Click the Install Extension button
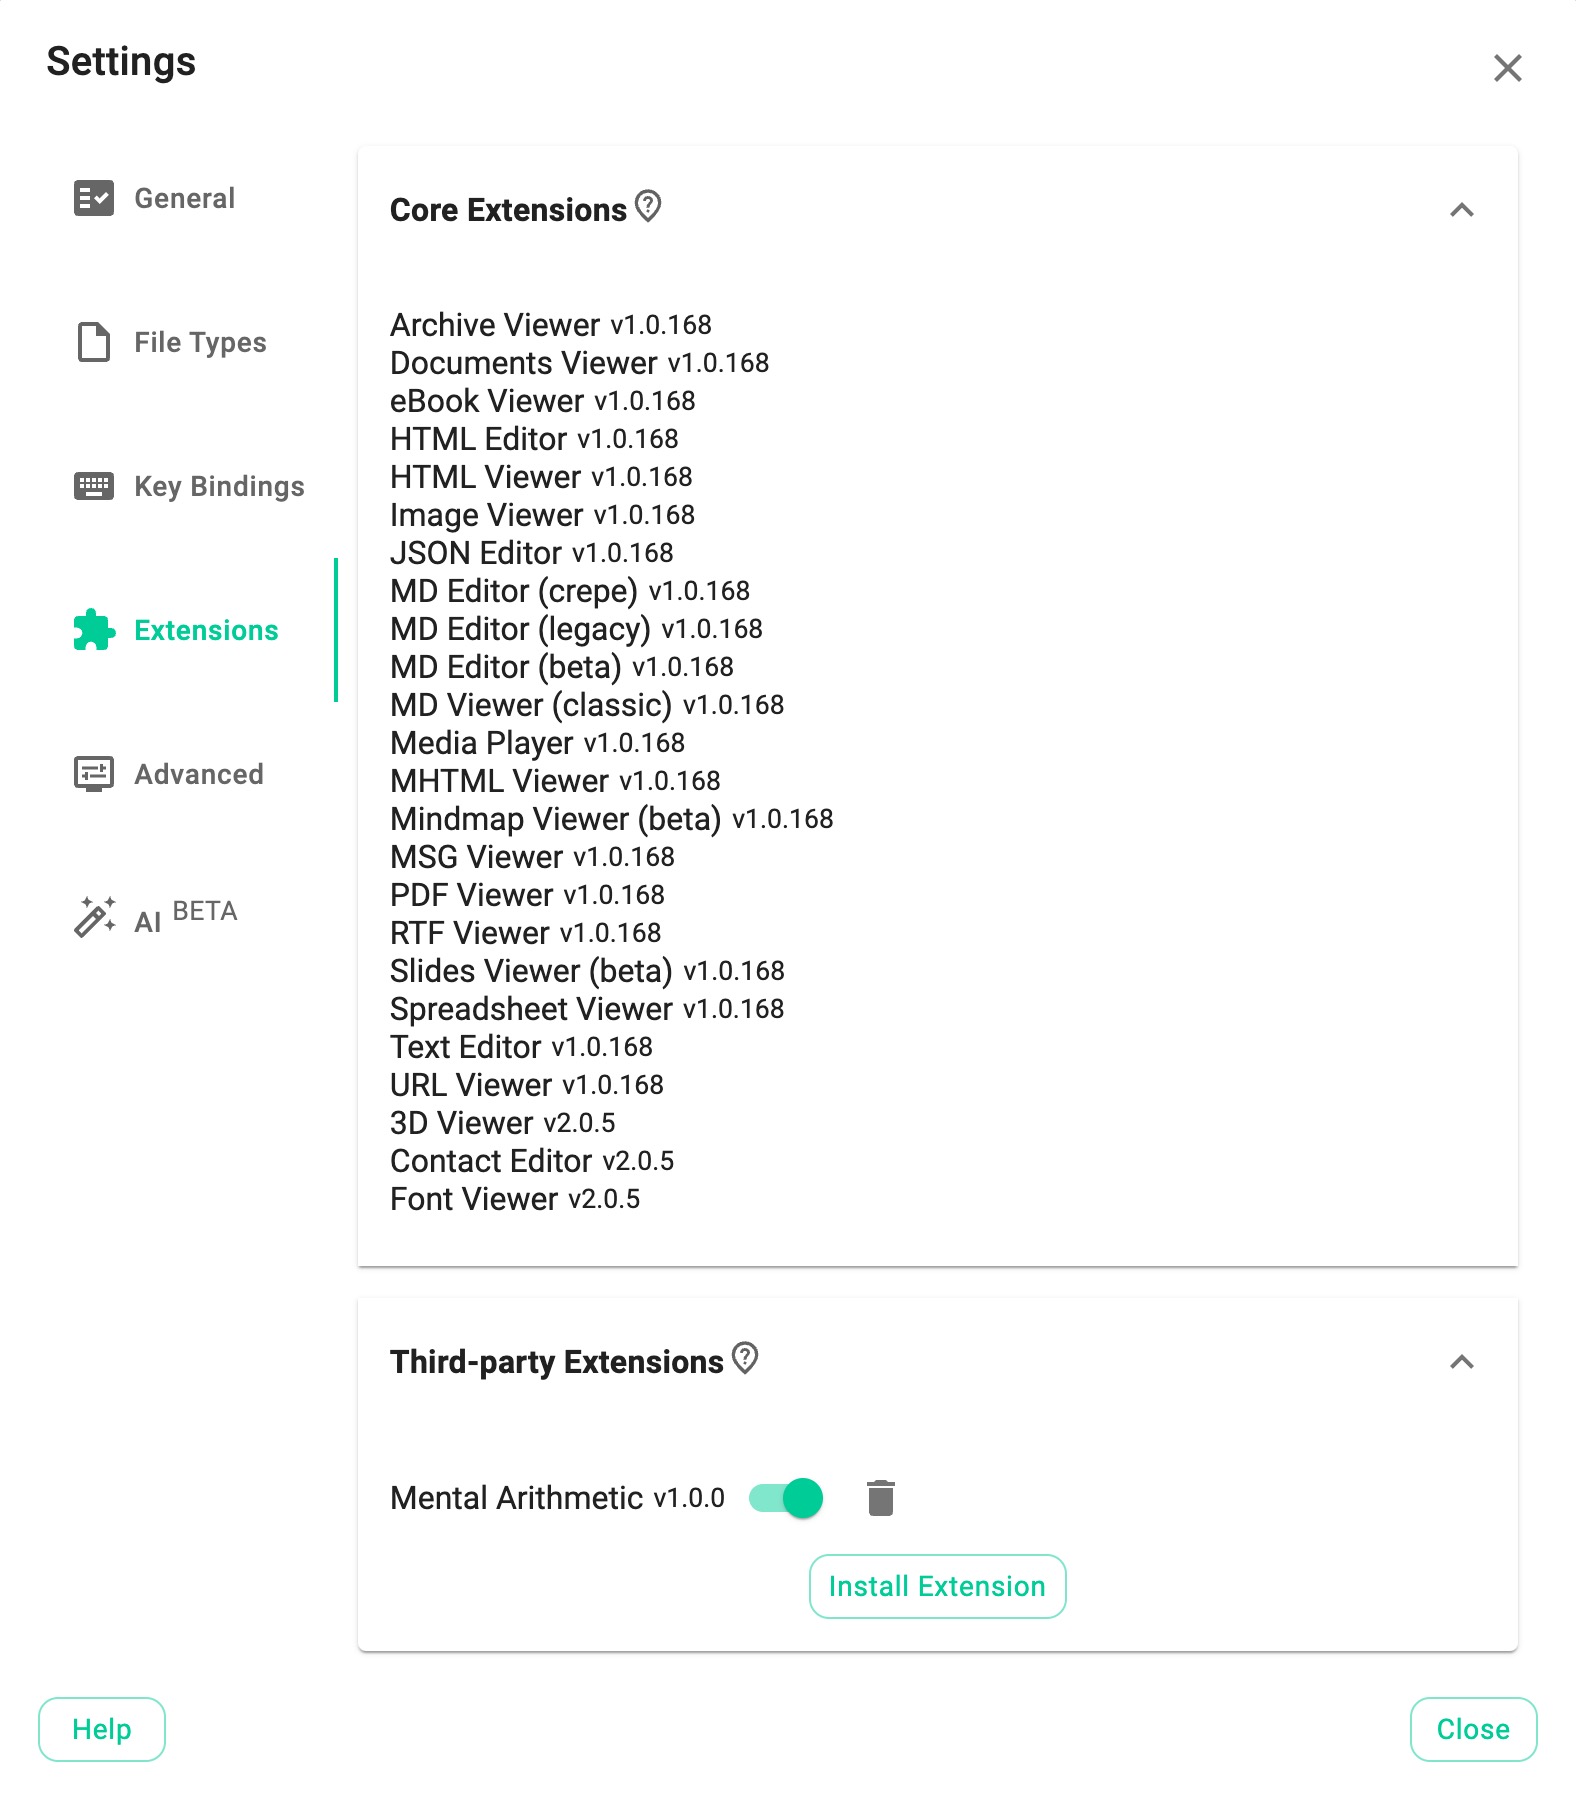This screenshot has width=1576, height=1798. coord(936,1586)
